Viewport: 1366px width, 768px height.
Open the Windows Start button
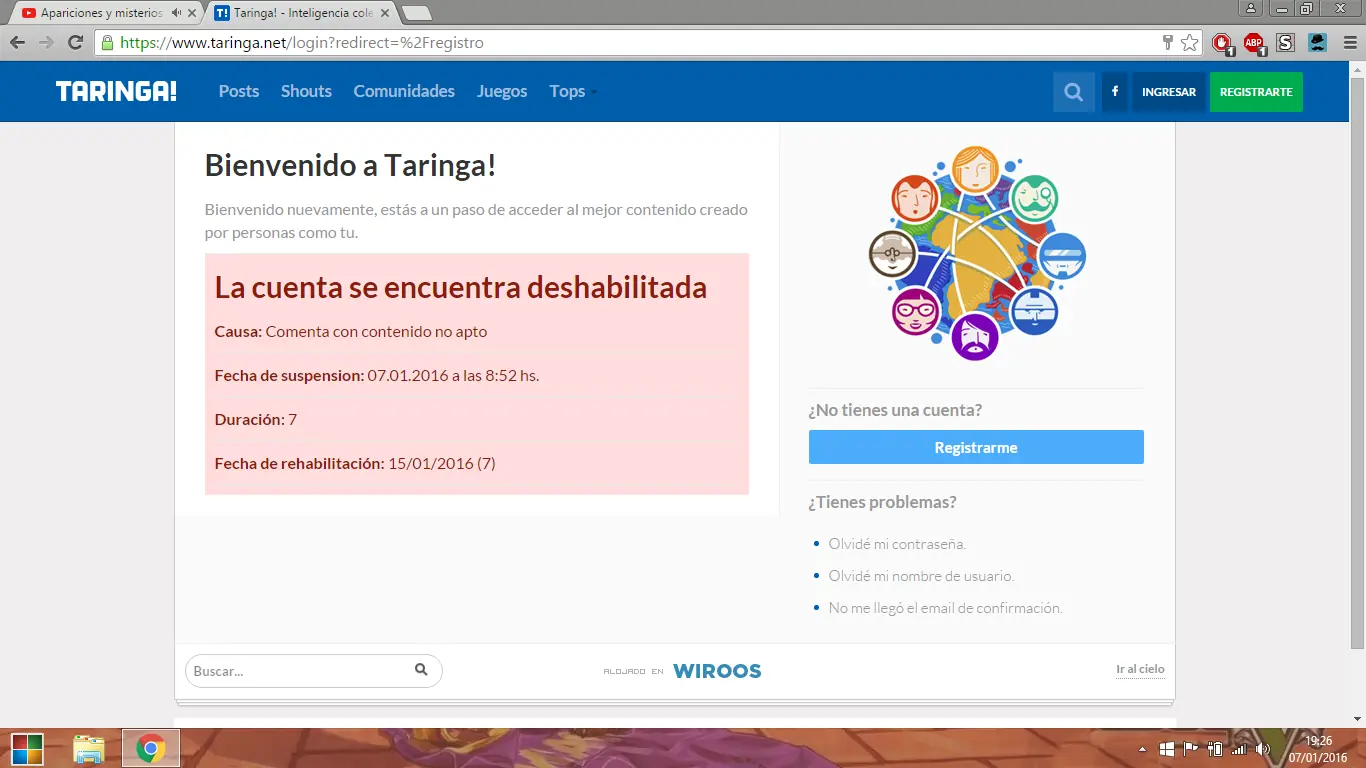coord(27,748)
